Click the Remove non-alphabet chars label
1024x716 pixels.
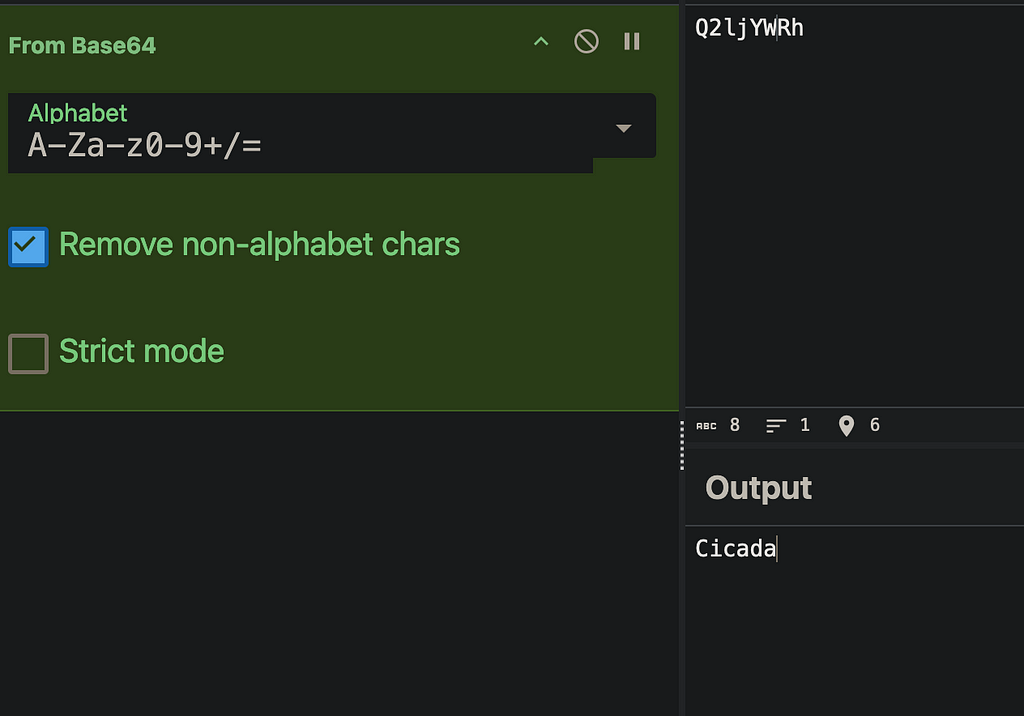click(259, 244)
